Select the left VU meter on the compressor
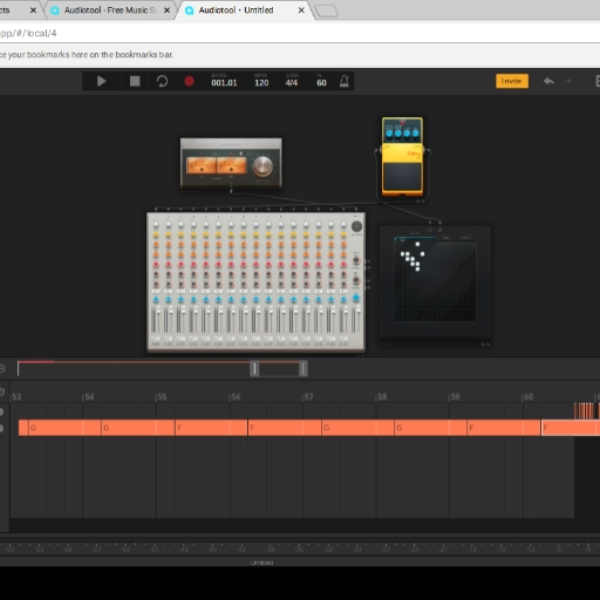Screen dimensions: 600x600 [201, 166]
